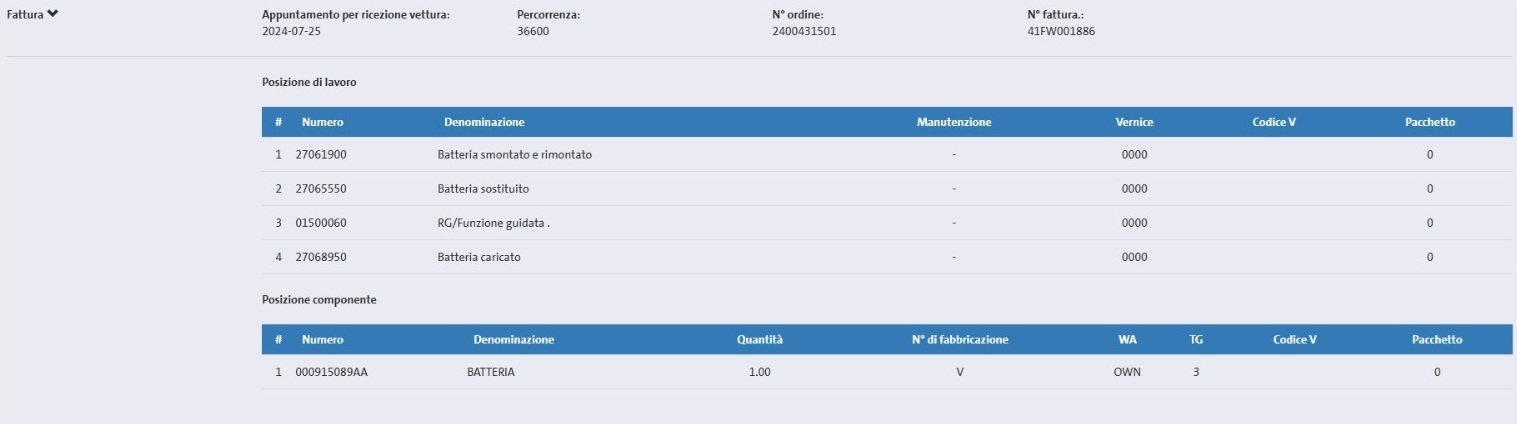Image resolution: width=1517 pixels, height=424 pixels.
Task: Click the Numero column header in work positions
Action: tap(322, 122)
